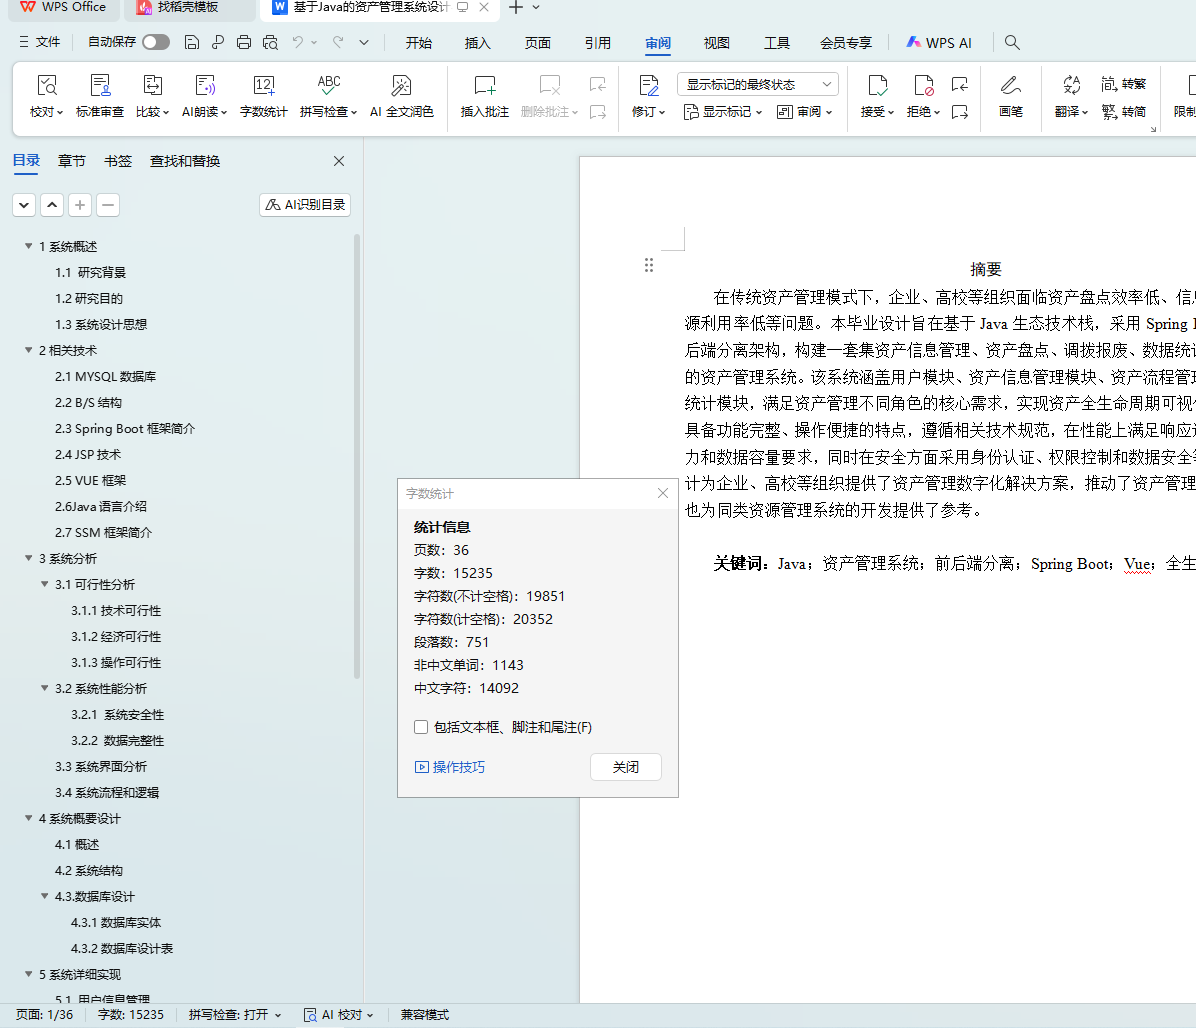This screenshot has height=1028, width=1196.
Task: Click the 关闭 button in dialog
Action: click(625, 767)
